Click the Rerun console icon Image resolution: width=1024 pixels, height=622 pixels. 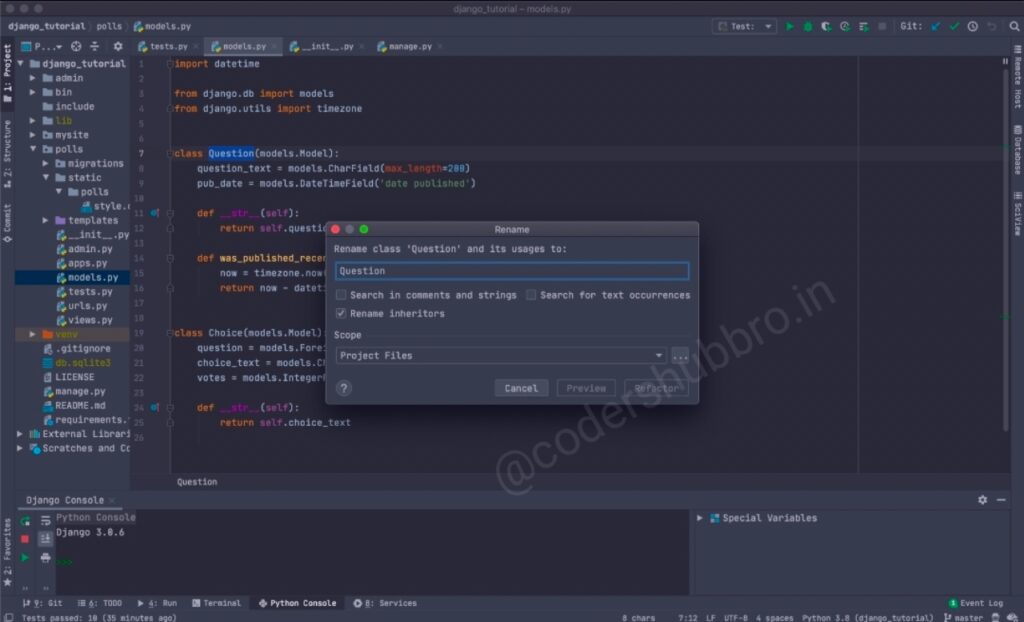pos(25,521)
